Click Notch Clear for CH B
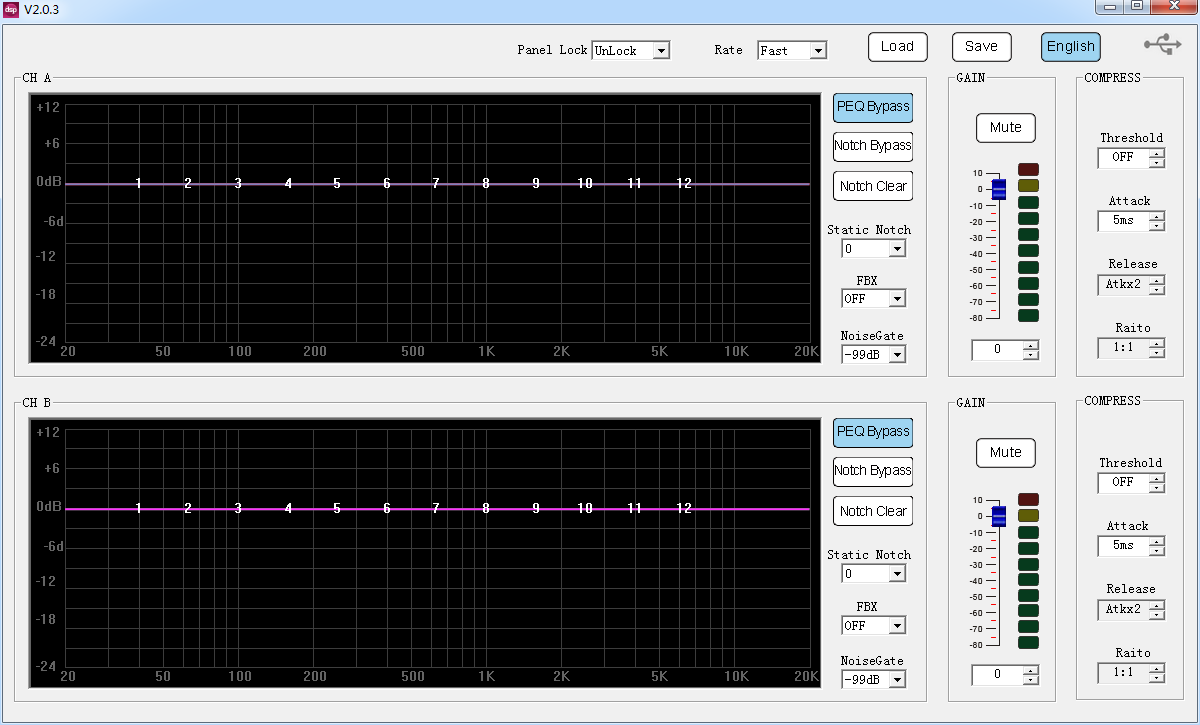 point(873,511)
